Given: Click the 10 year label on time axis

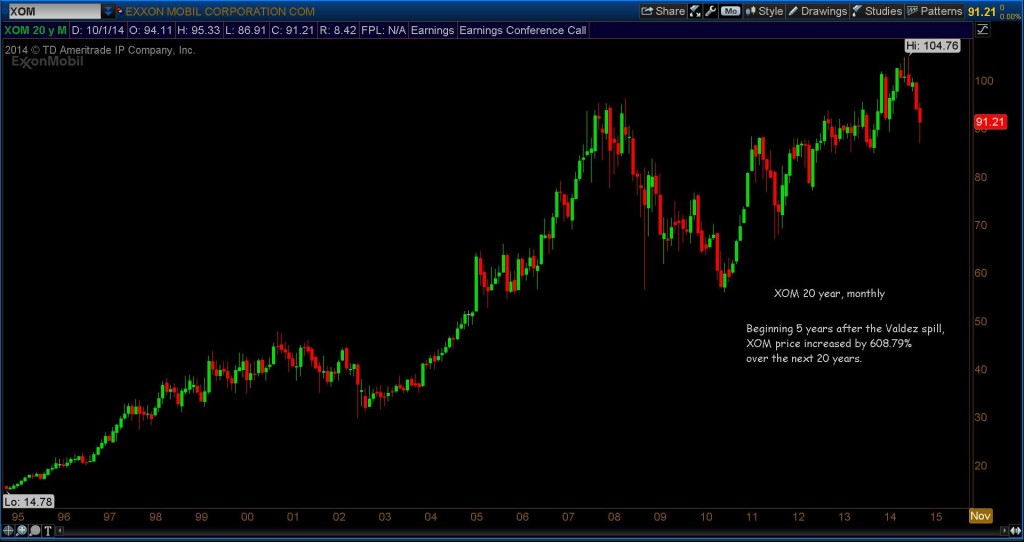Looking at the screenshot, I should click(706, 517).
